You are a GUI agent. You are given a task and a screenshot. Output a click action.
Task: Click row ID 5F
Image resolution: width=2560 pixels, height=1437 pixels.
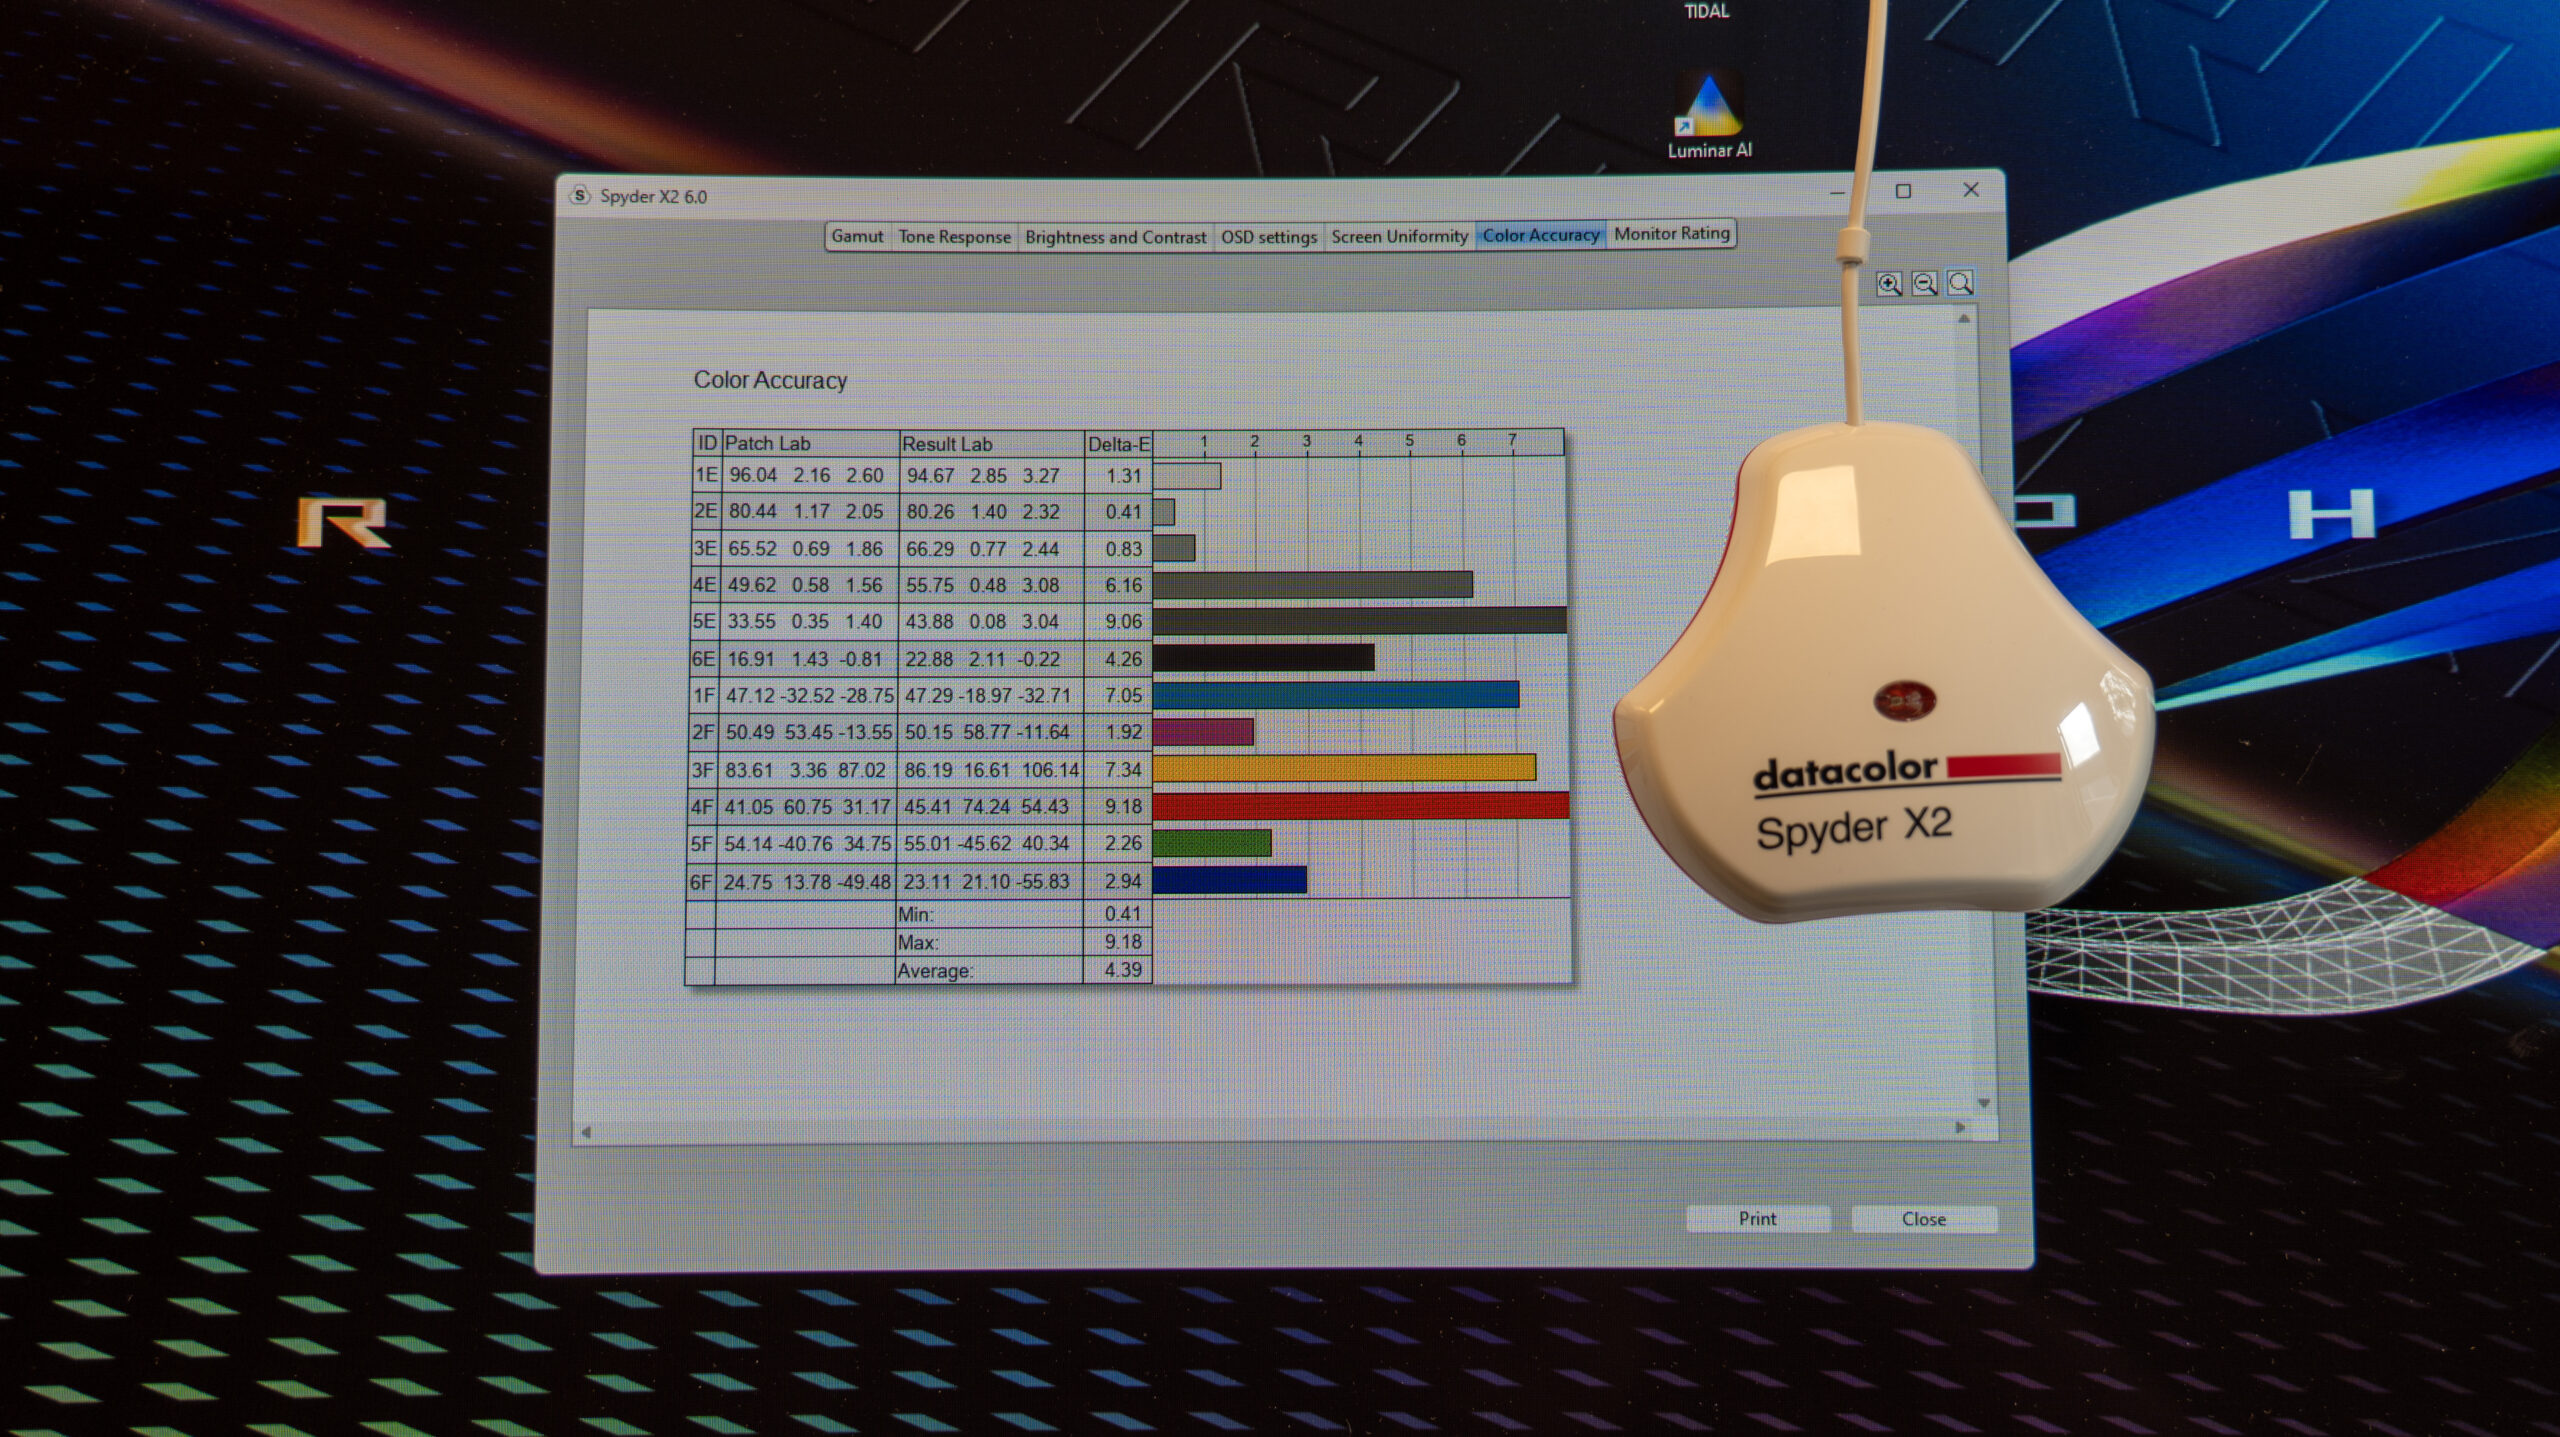(x=702, y=844)
